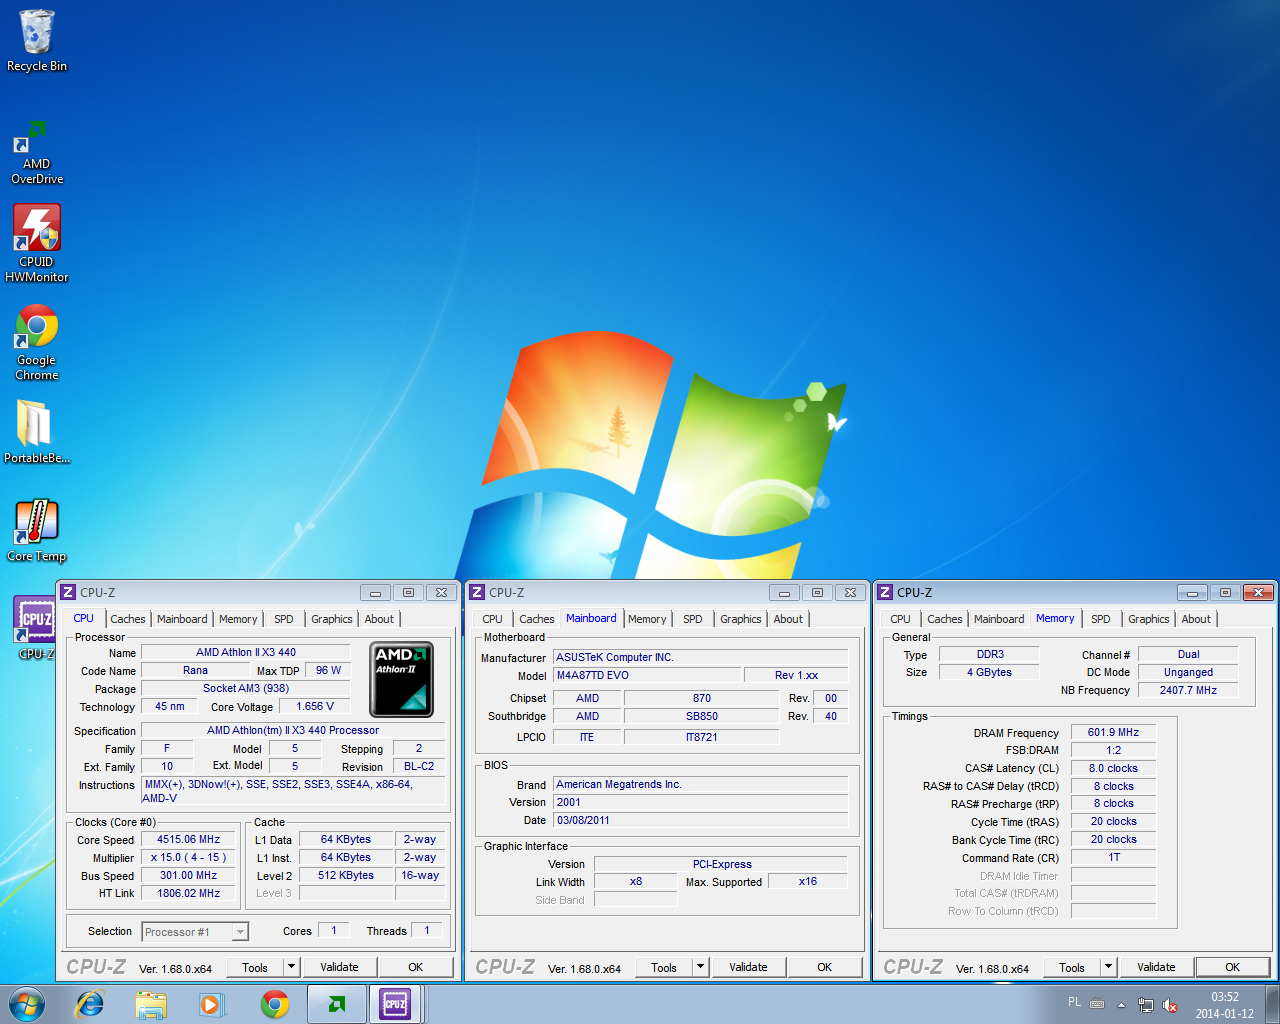
Task: Open CPUID HWMonitor desktop shortcut
Action: click(37, 244)
